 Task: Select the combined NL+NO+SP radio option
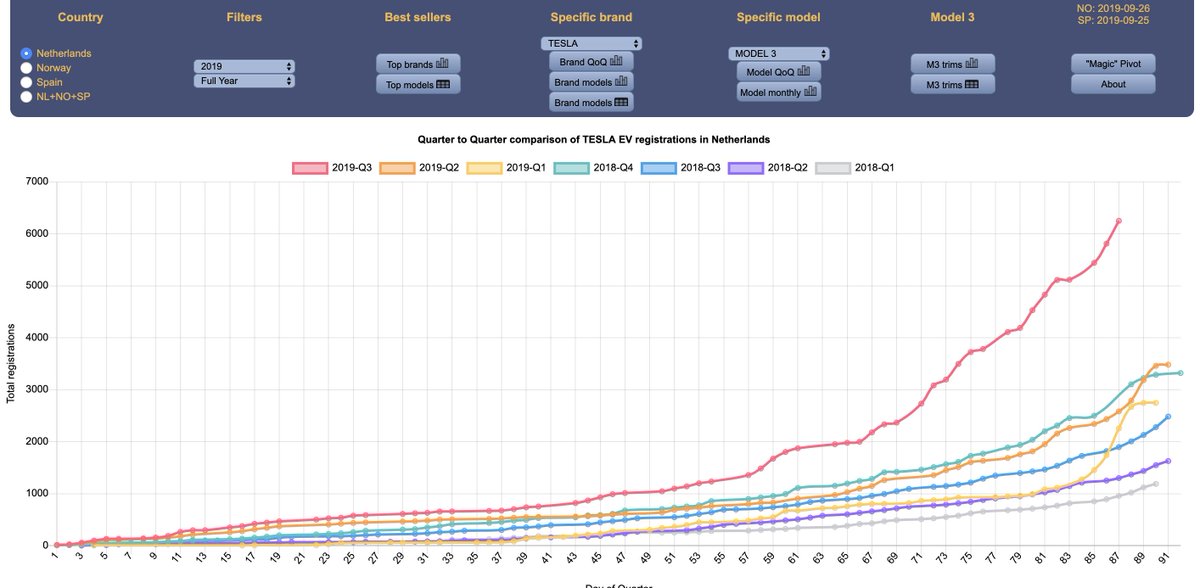coord(26,97)
